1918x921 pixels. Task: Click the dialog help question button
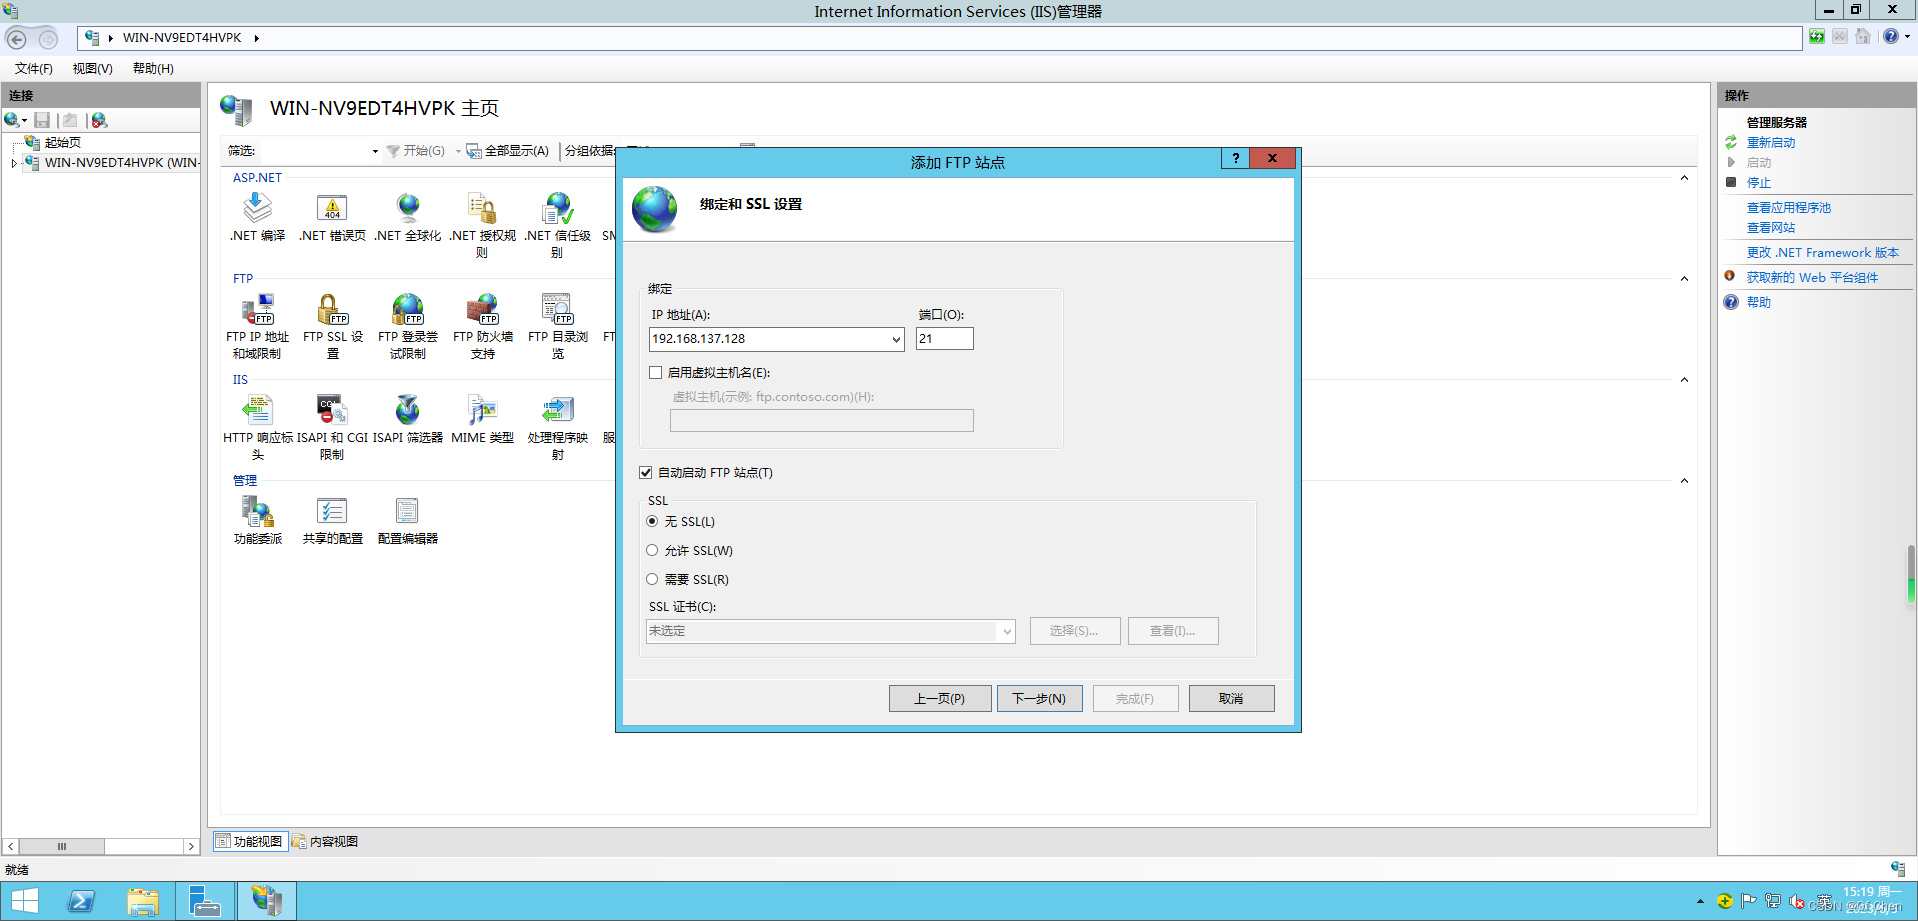click(1236, 158)
